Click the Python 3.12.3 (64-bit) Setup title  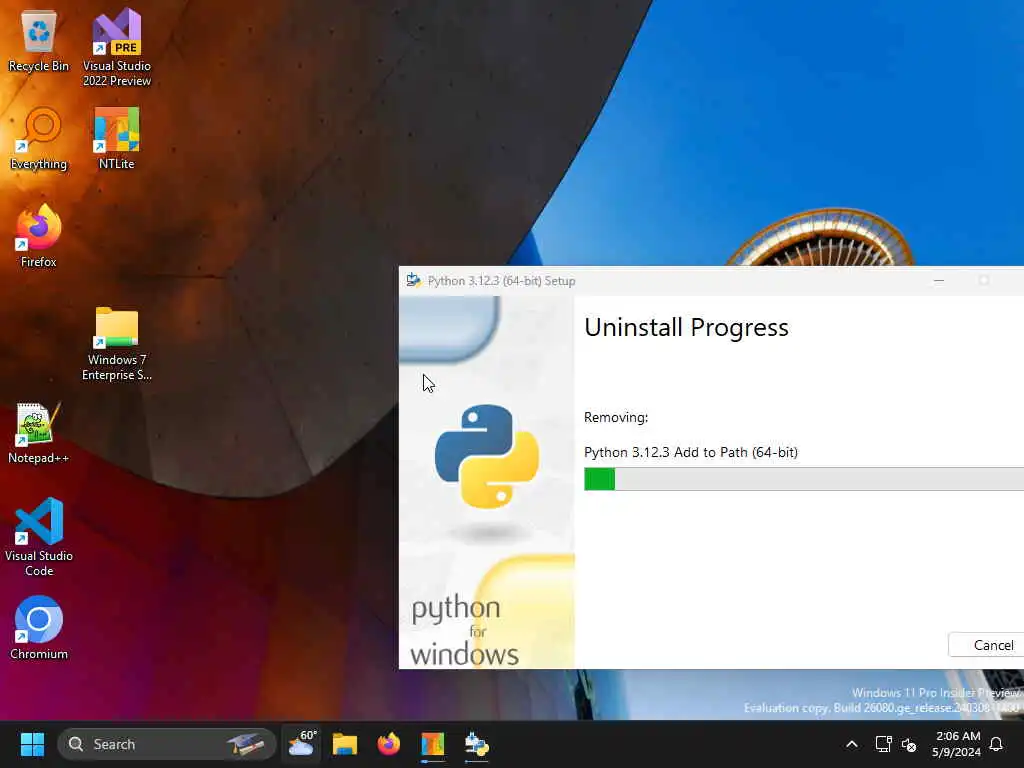pos(502,281)
